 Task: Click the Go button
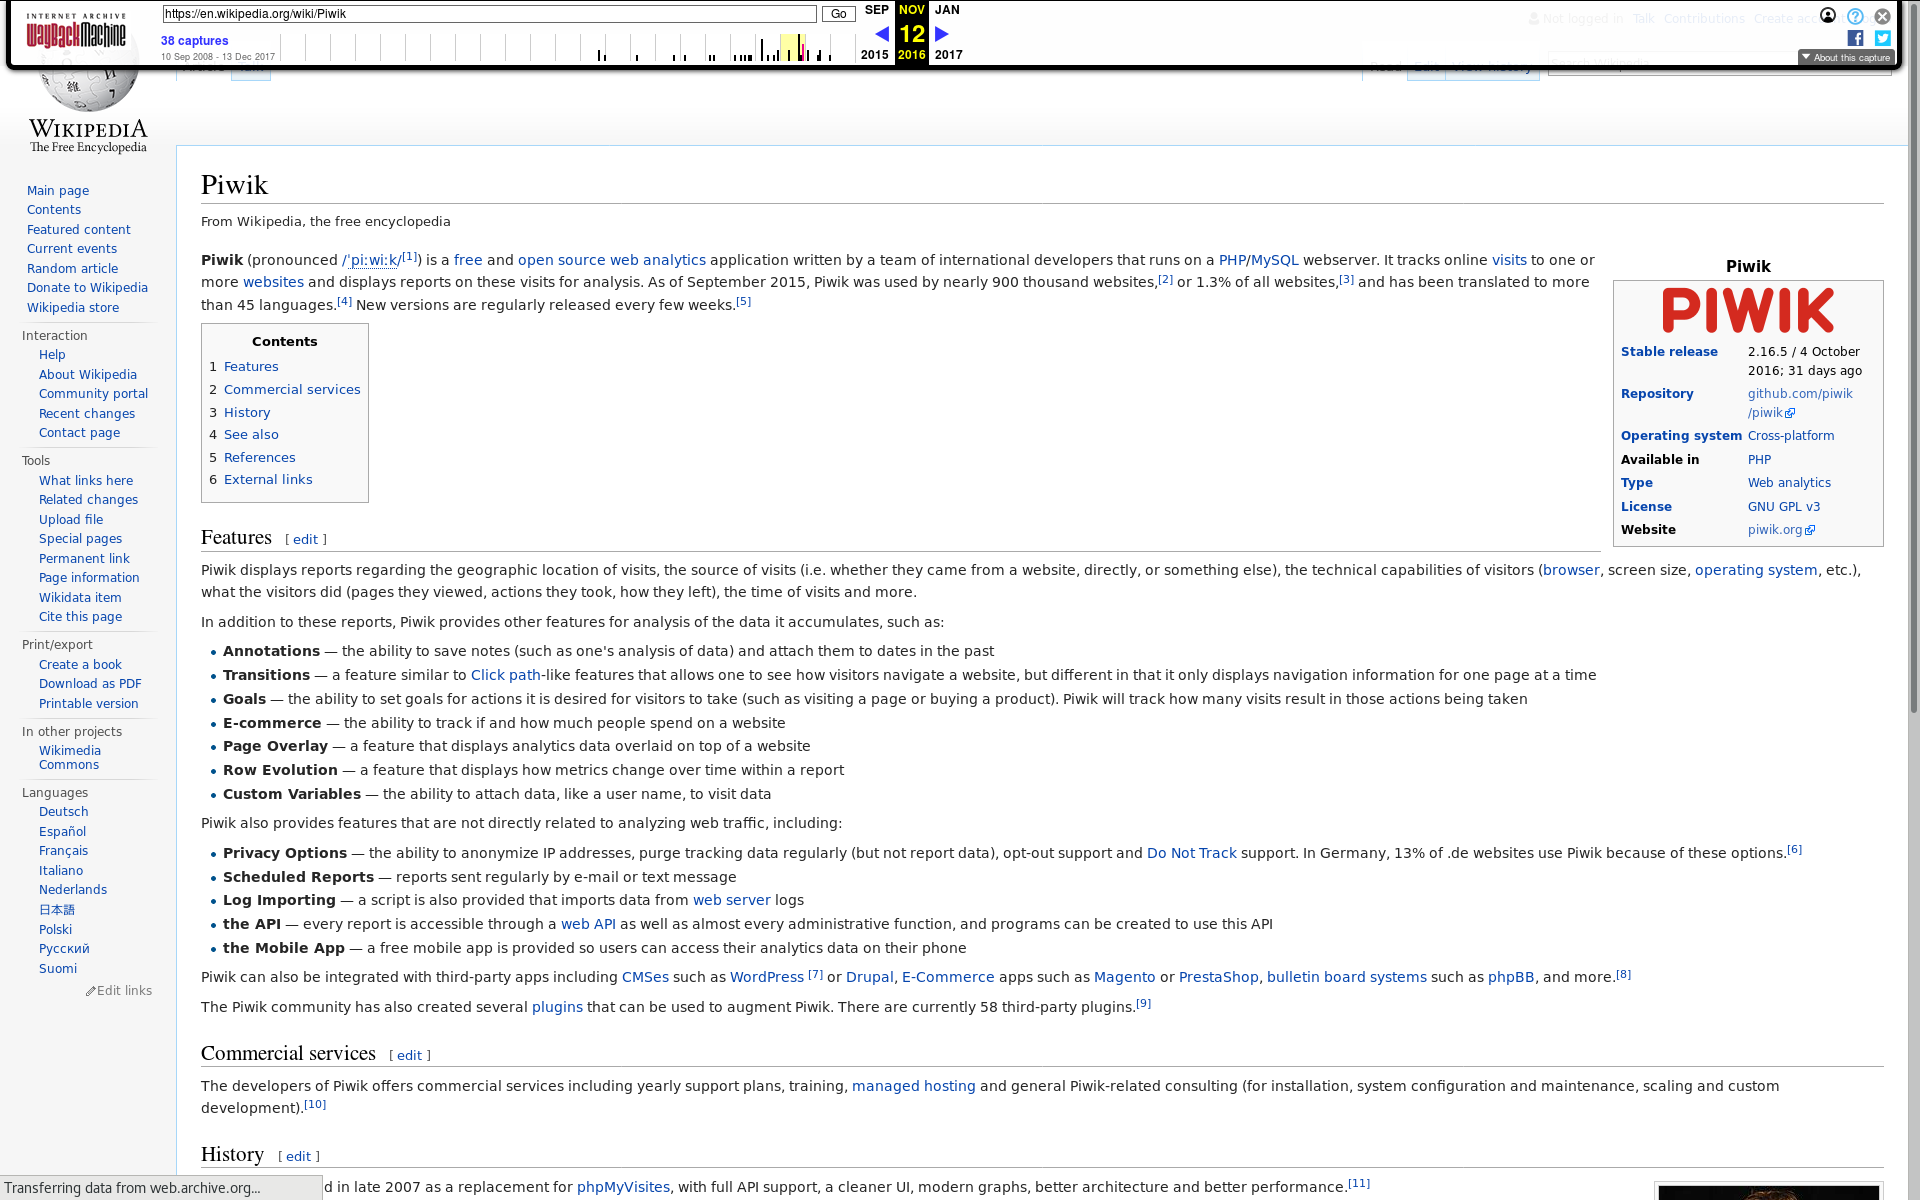(838, 14)
